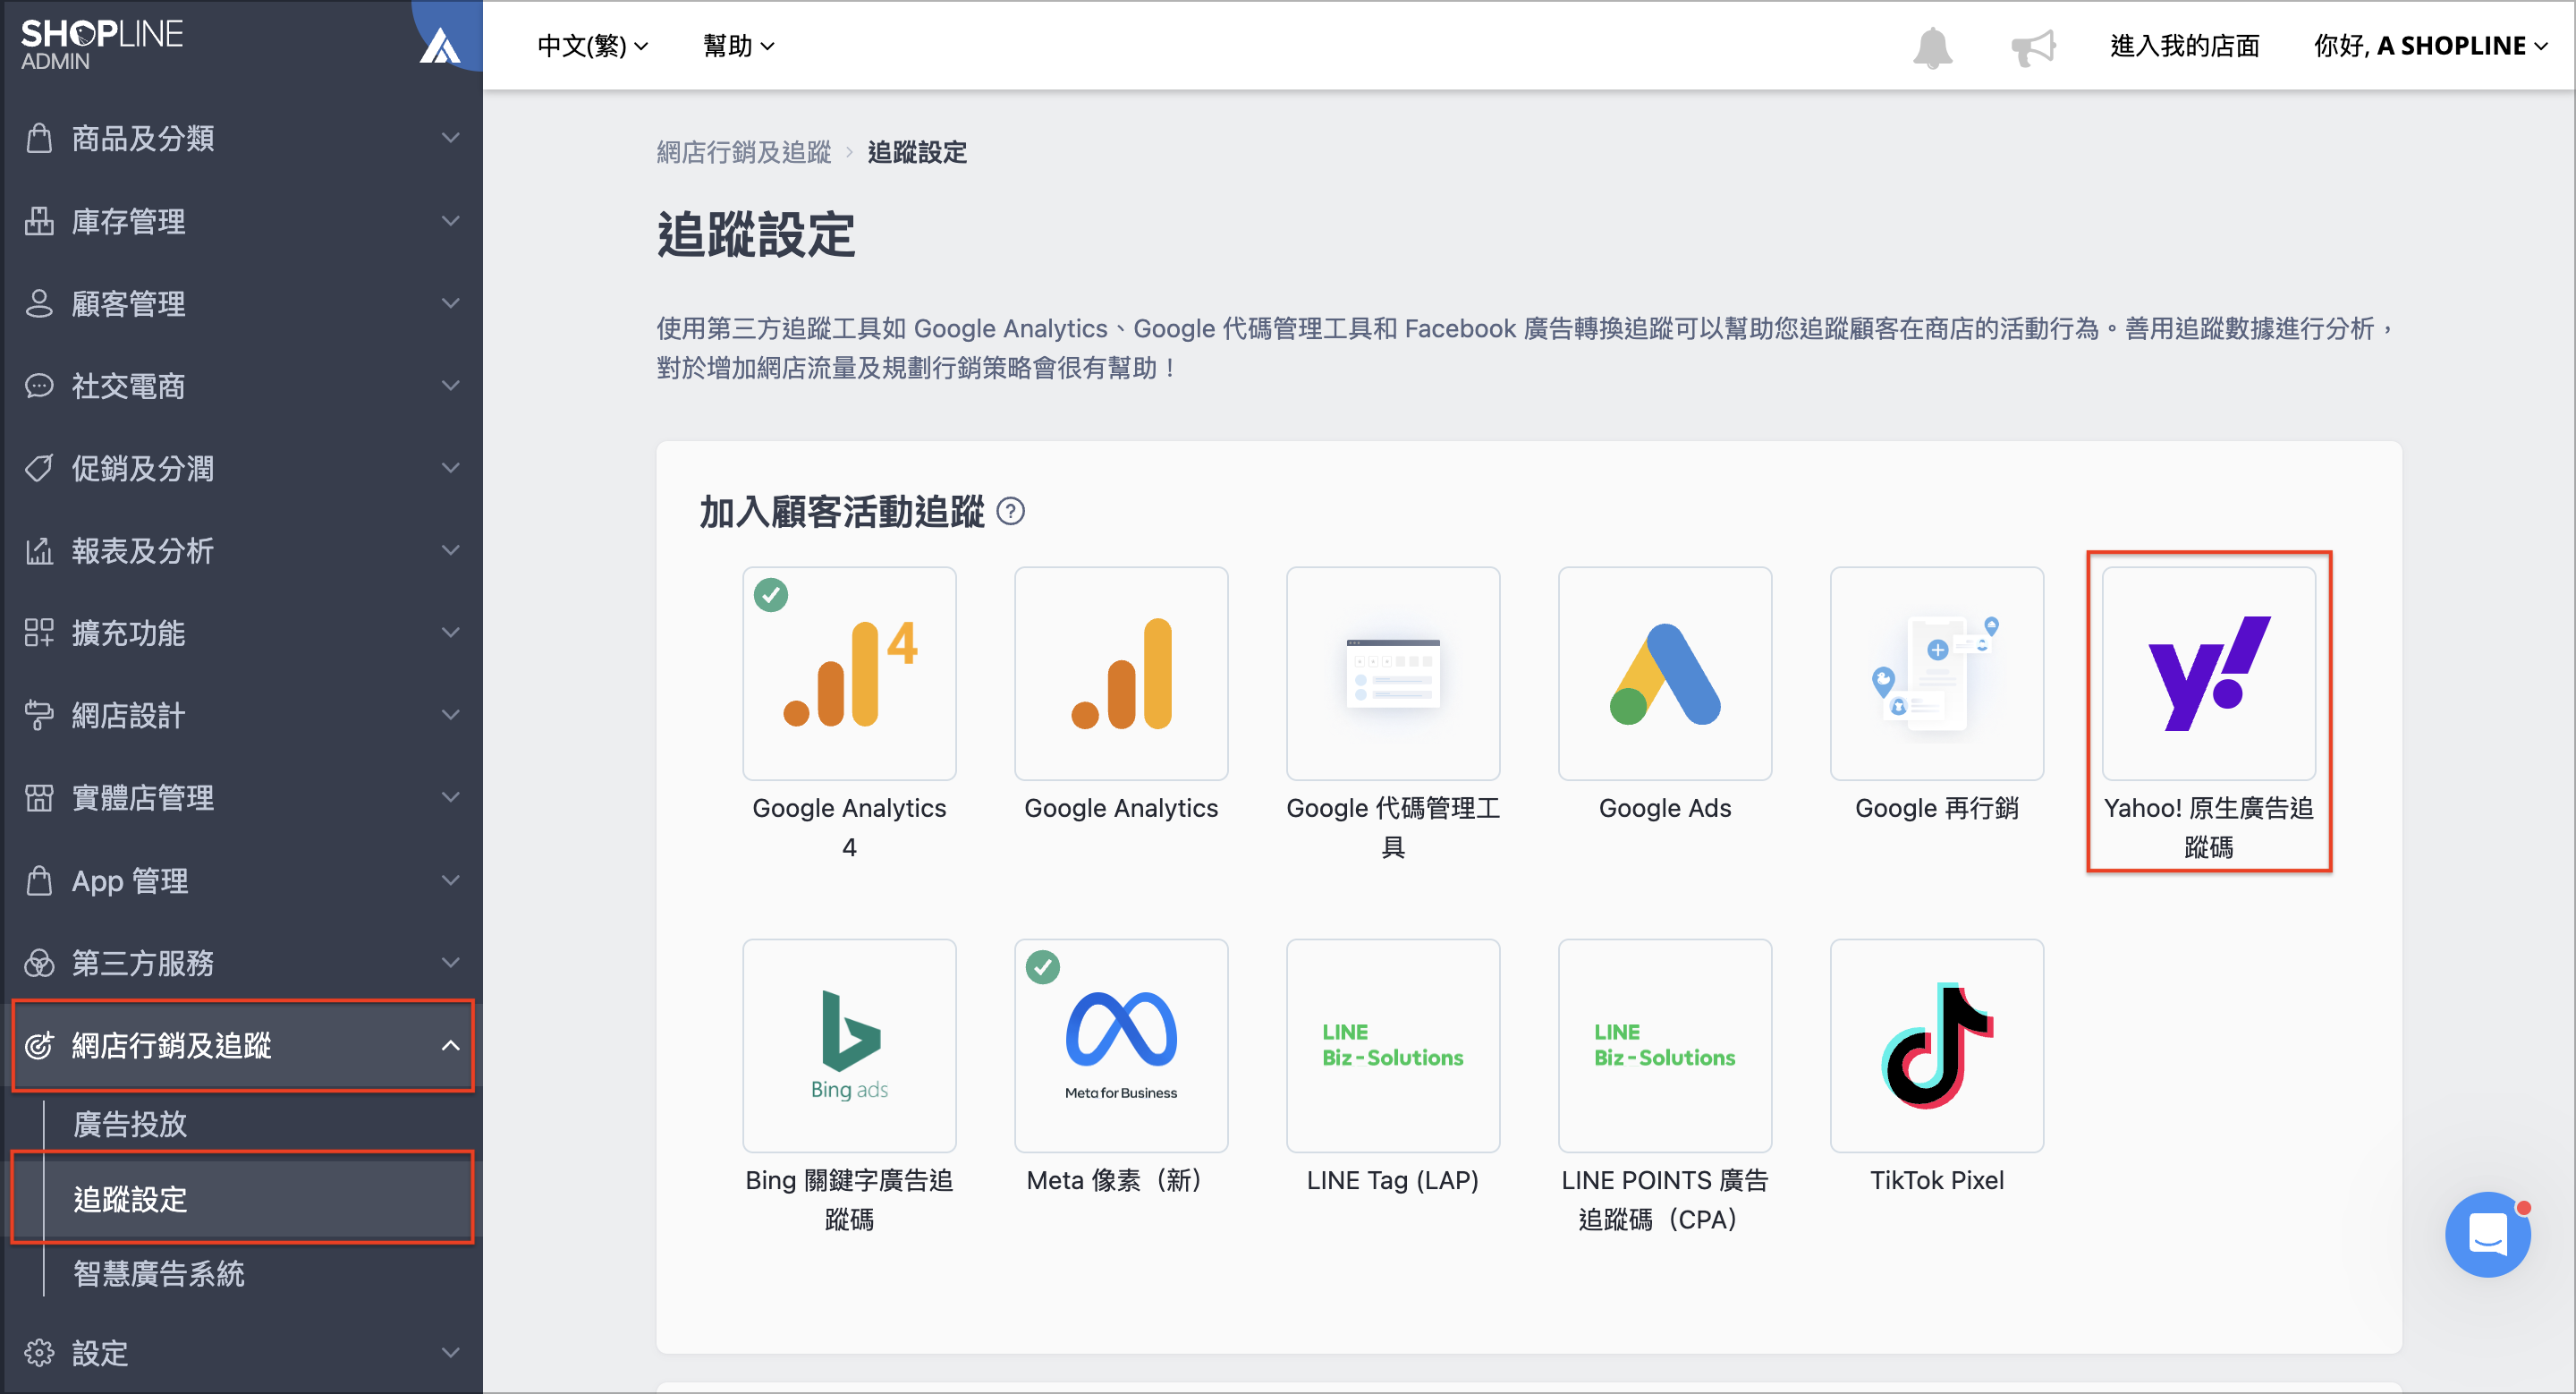Image resolution: width=2576 pixels, height=1394 pixels.
Task: Click the green check on Google Analytics 4
Action: pyautogui.click(x=771, y=595)
